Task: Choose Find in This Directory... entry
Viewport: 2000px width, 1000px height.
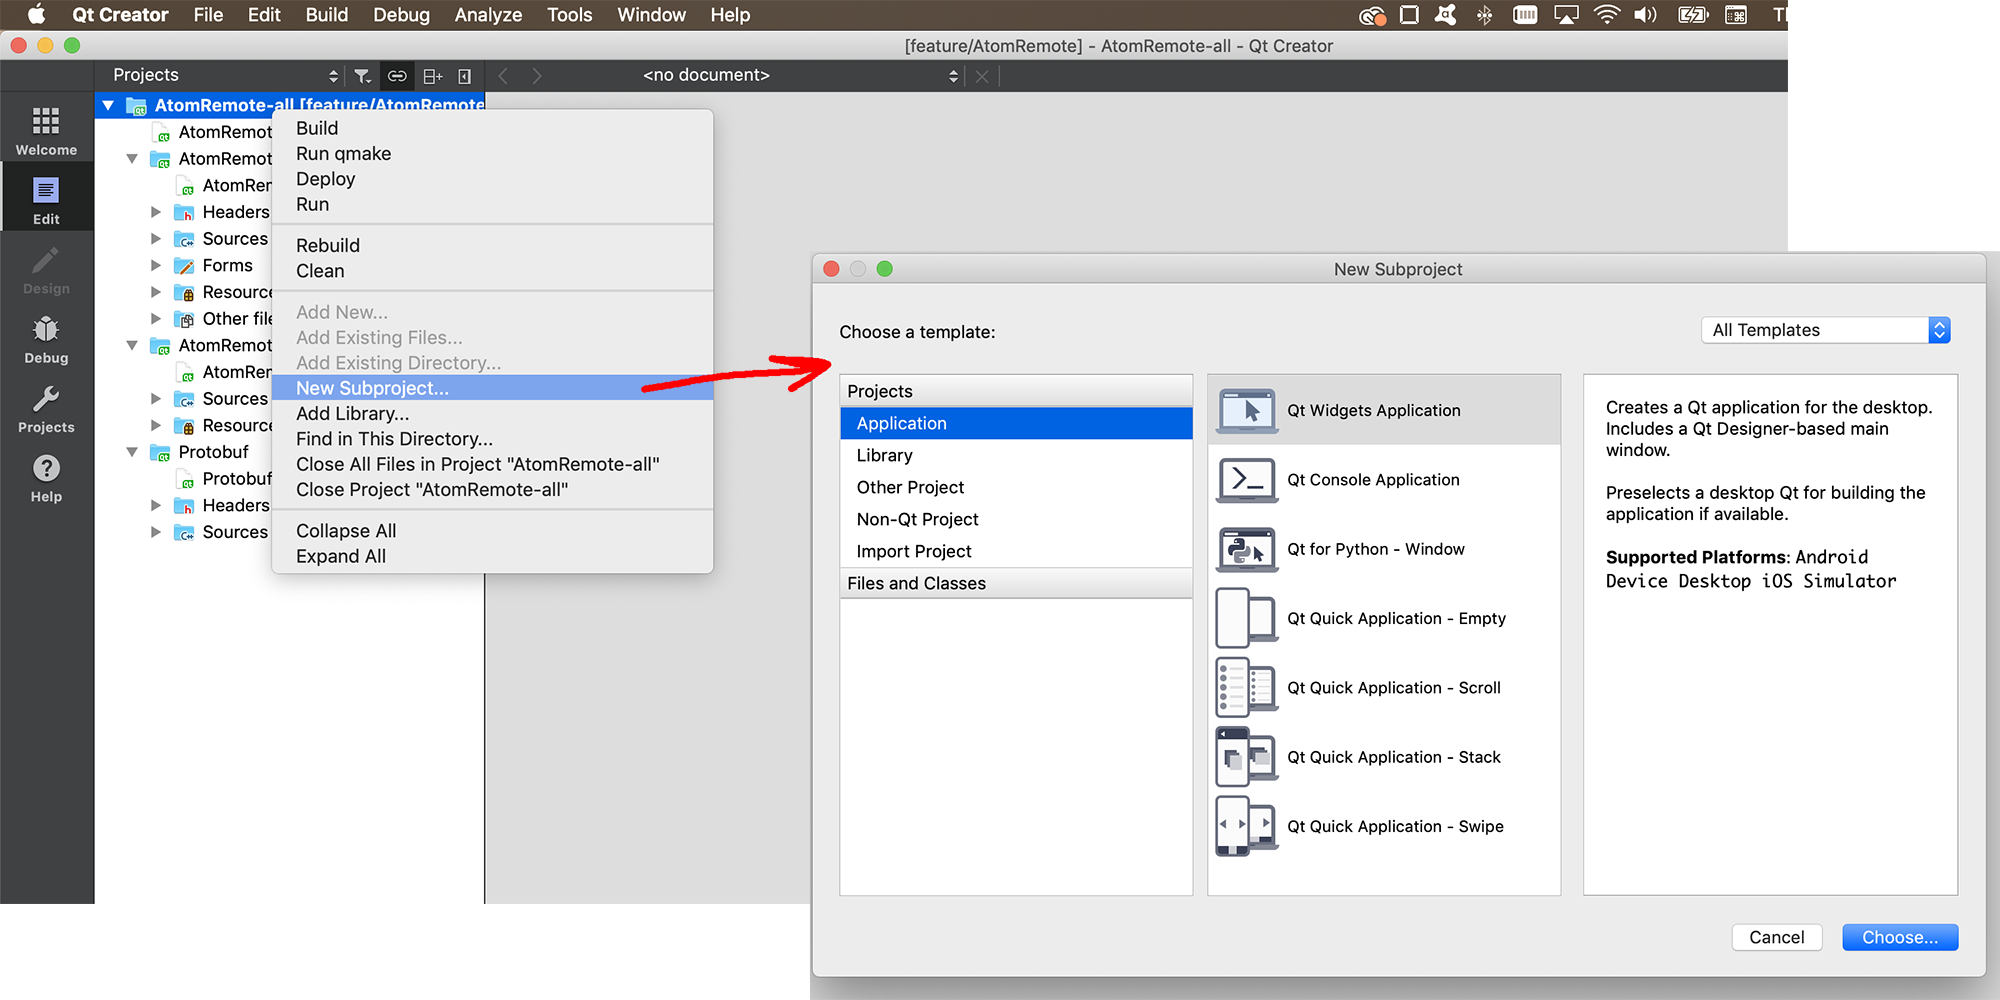Action: tap(492, 439)
